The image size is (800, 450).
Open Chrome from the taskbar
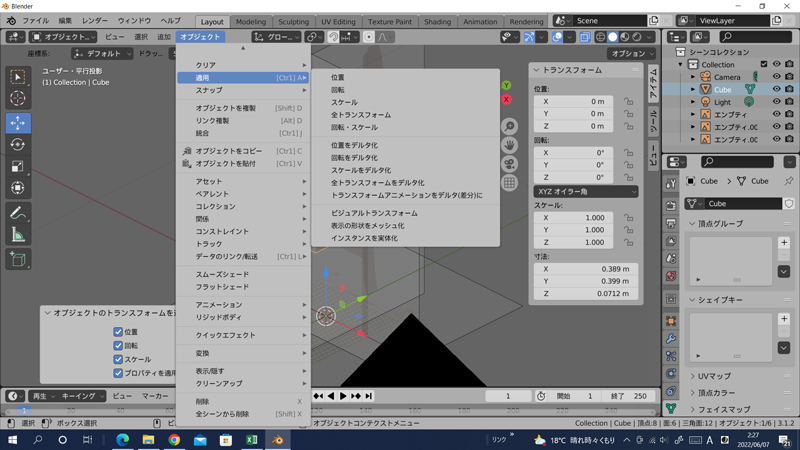click(174, 440)
